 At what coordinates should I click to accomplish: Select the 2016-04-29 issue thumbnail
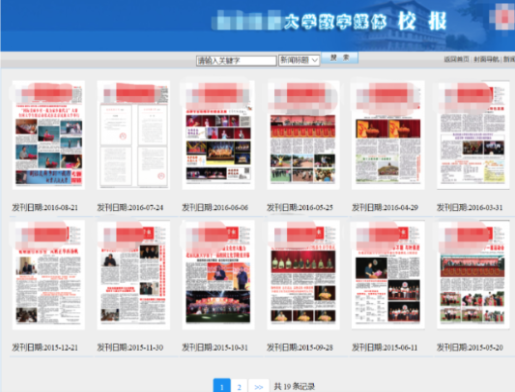[388, 135]
